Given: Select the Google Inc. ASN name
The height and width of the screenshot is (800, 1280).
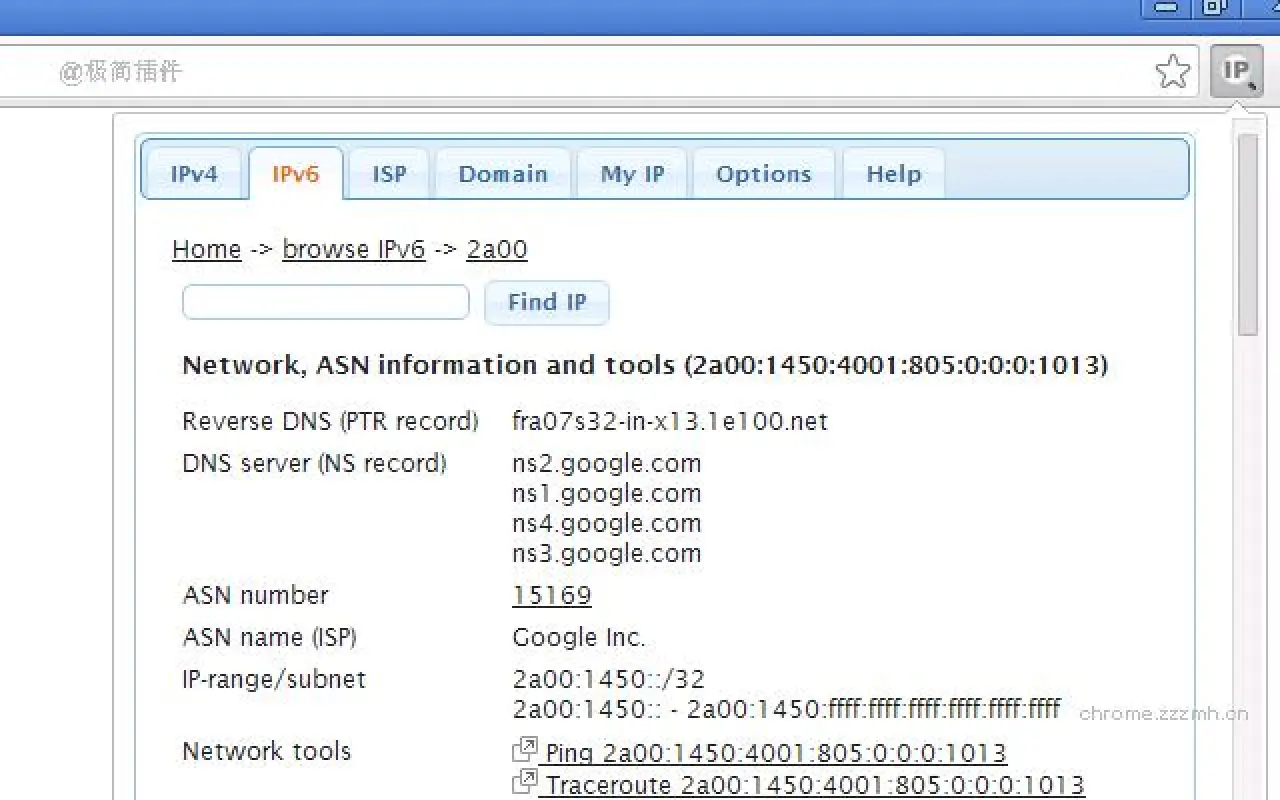Looking at the screenshot, I should (579, 637).
